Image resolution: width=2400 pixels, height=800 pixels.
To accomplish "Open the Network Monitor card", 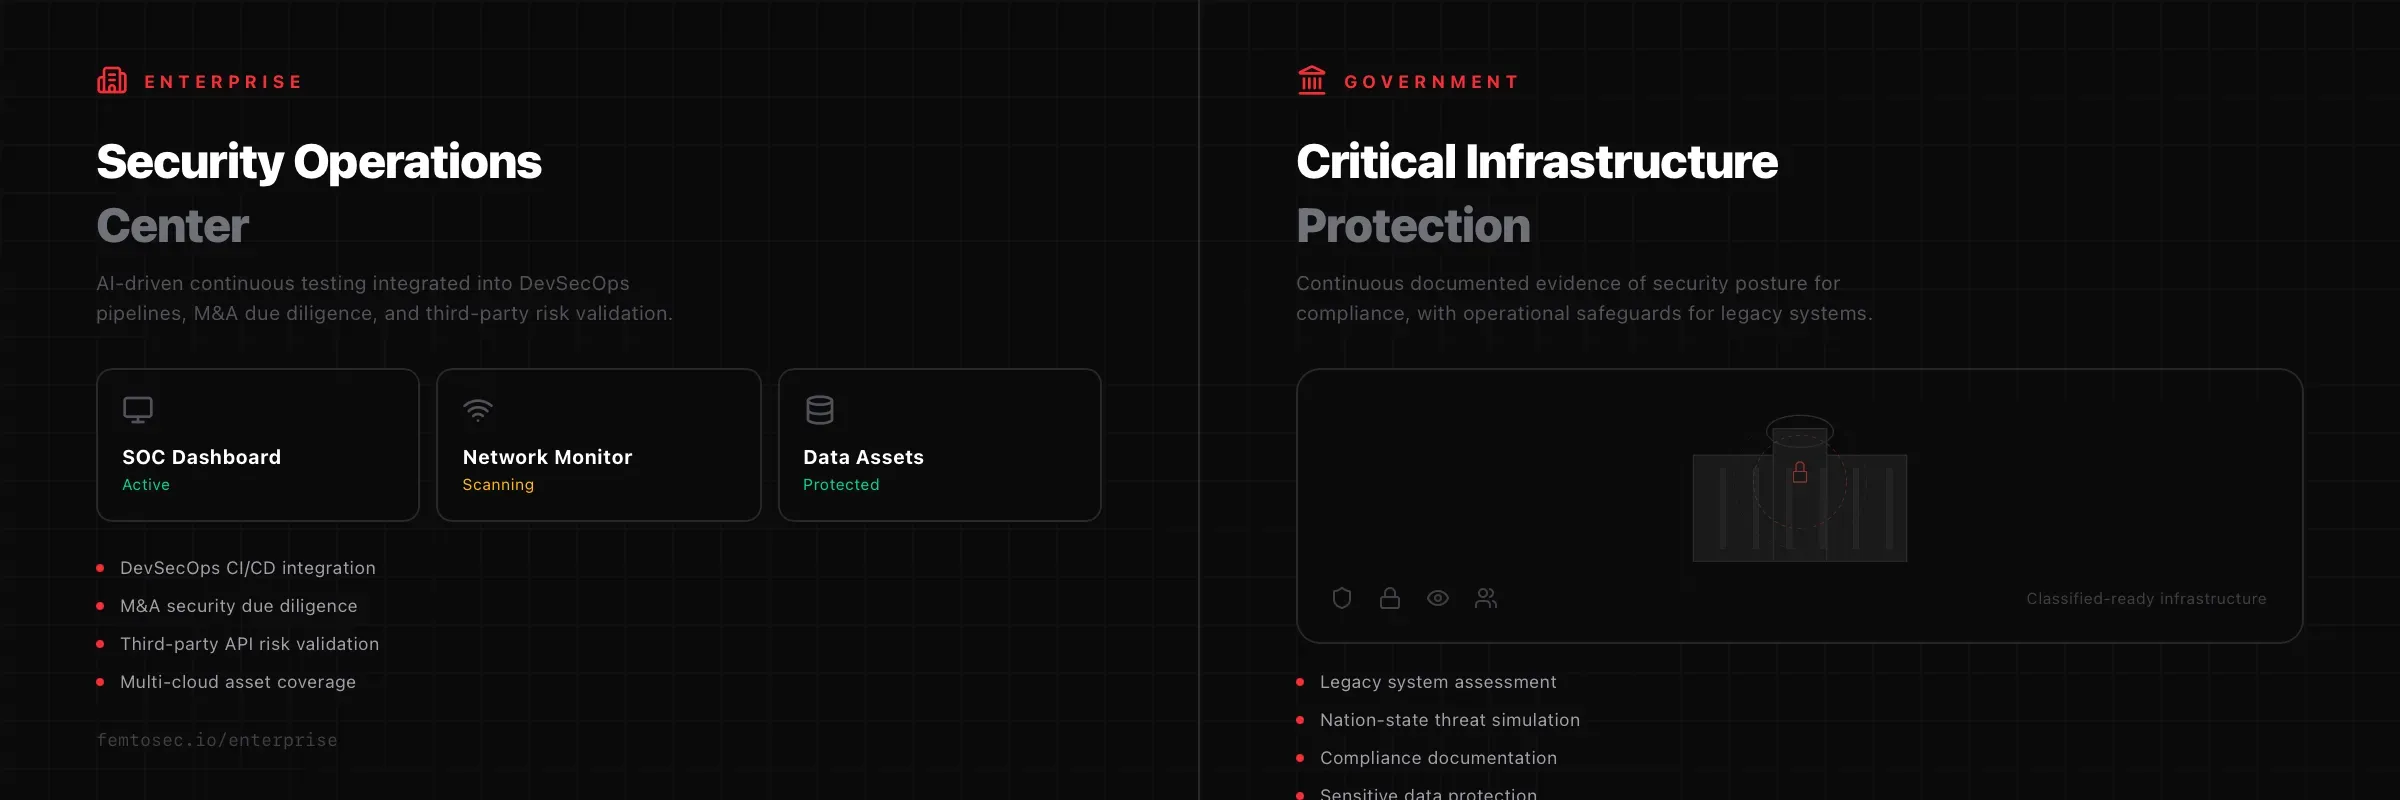I will (x=599, y=445).
